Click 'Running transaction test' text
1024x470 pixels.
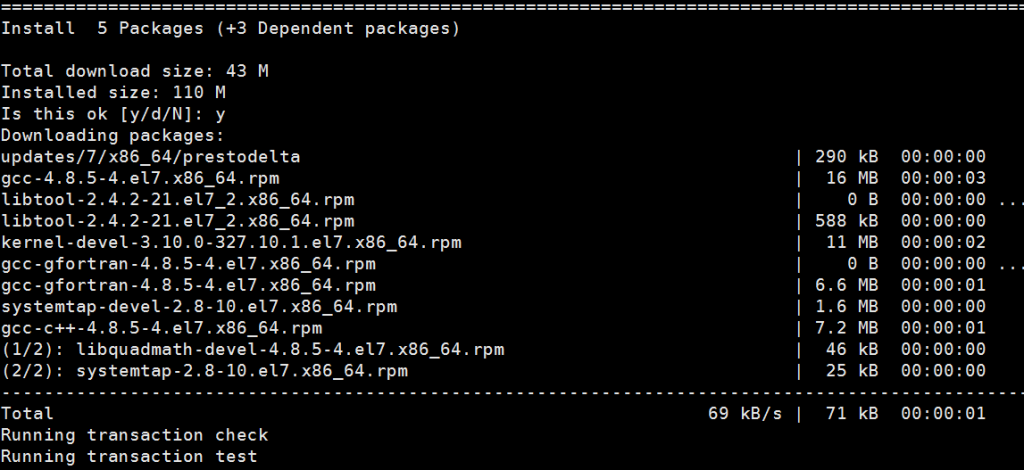129,456
